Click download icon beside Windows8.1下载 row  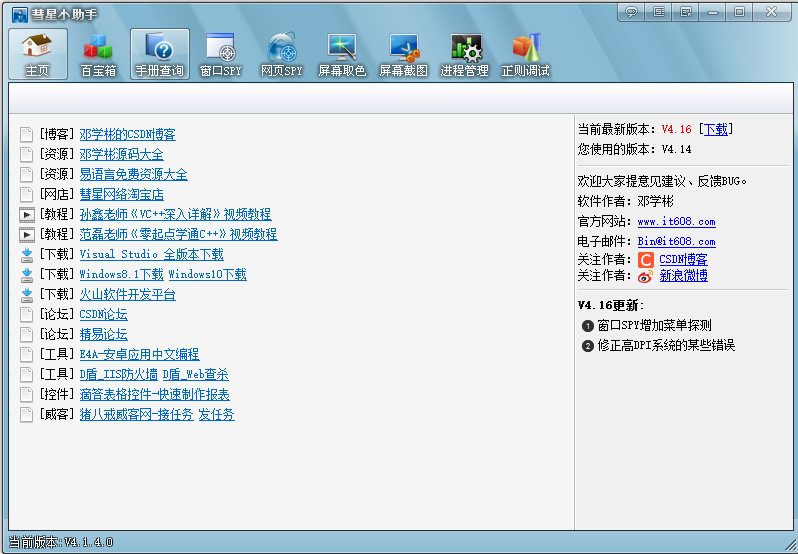point(27,275)
